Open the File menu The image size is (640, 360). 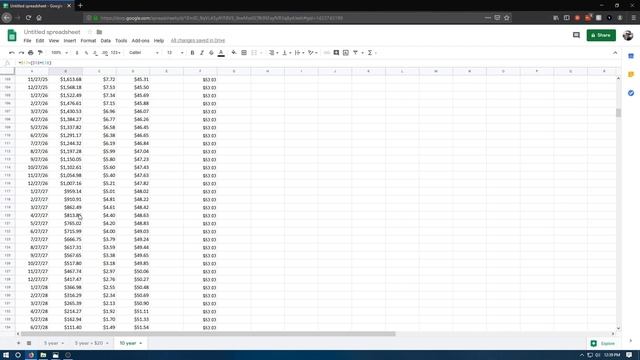[27, 41]
